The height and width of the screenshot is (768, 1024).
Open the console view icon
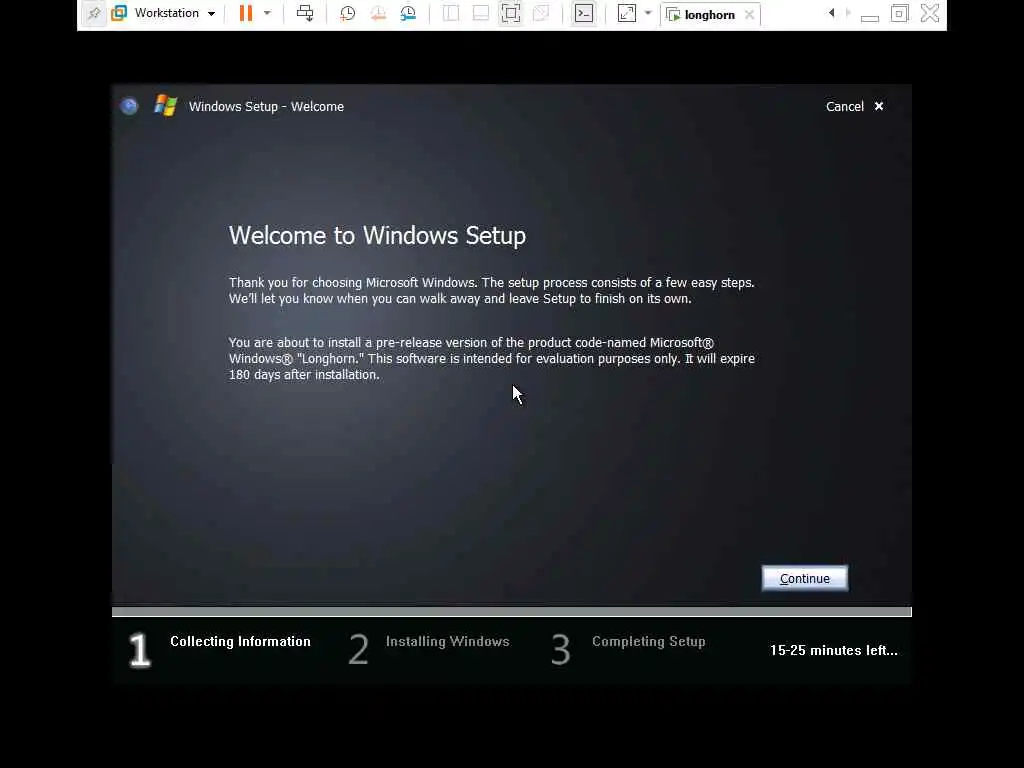coord(584,13)
